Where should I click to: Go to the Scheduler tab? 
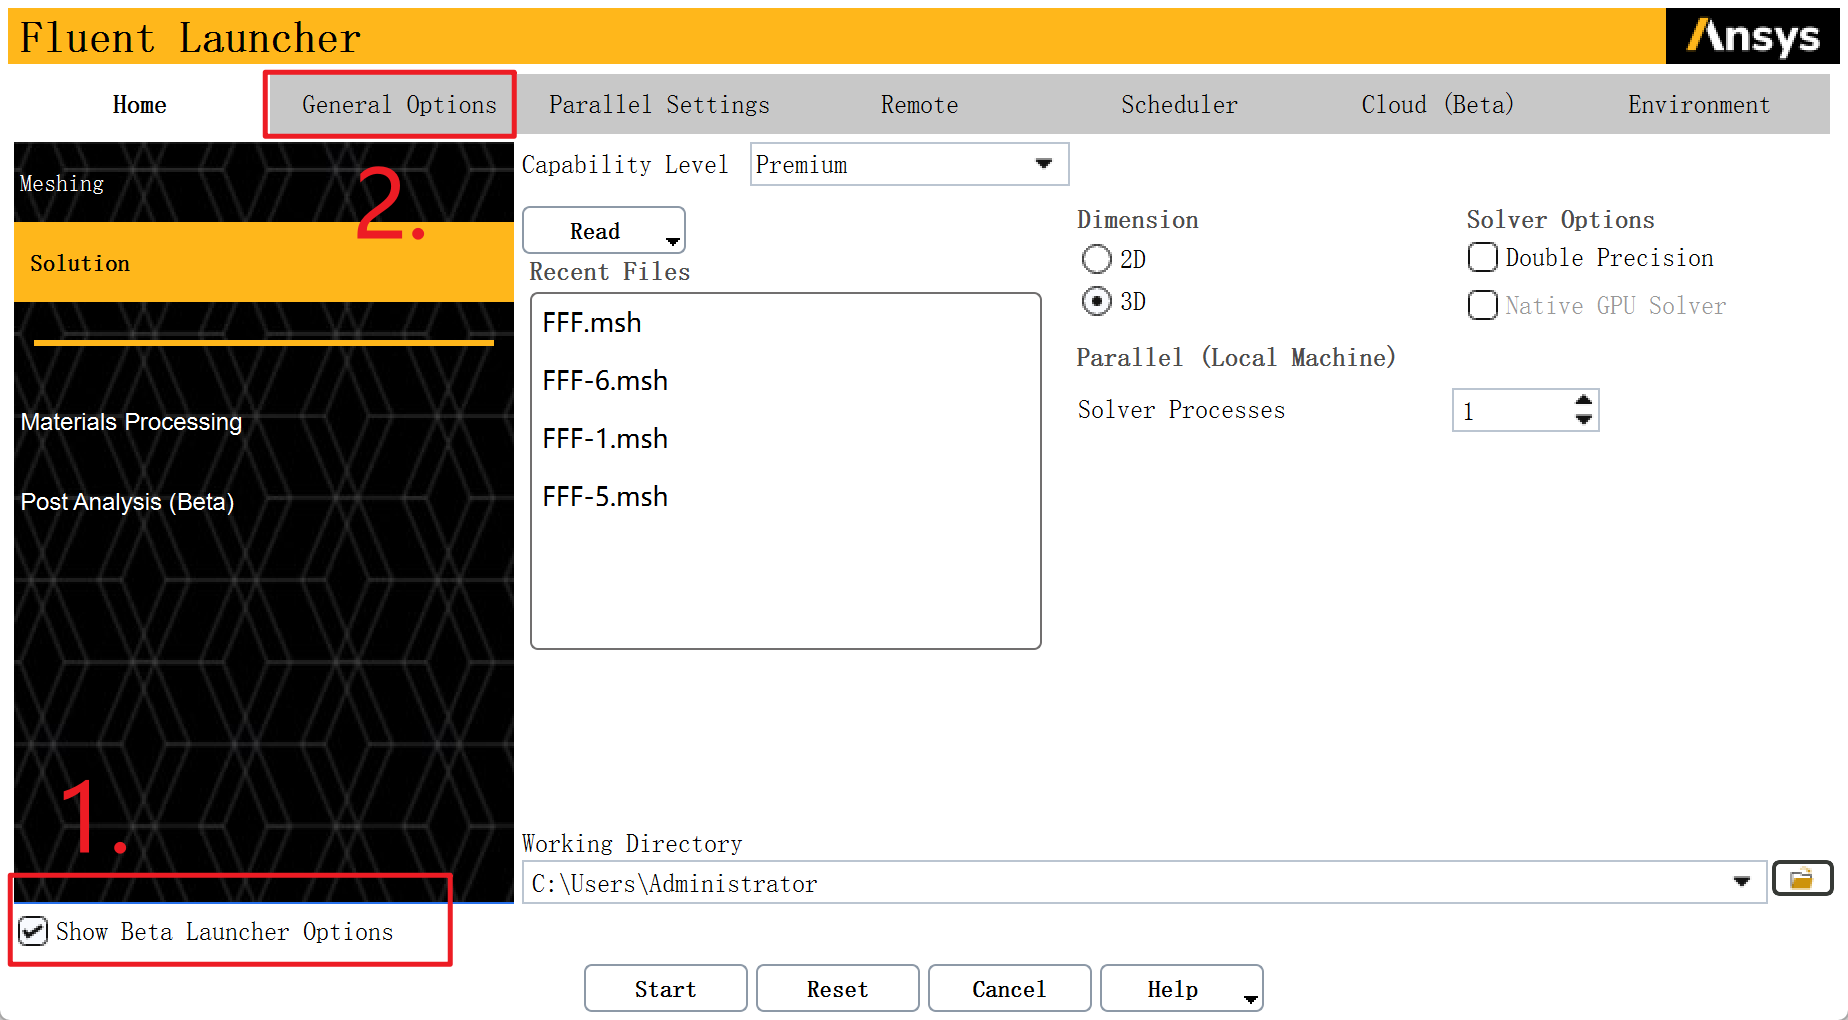1179,105
